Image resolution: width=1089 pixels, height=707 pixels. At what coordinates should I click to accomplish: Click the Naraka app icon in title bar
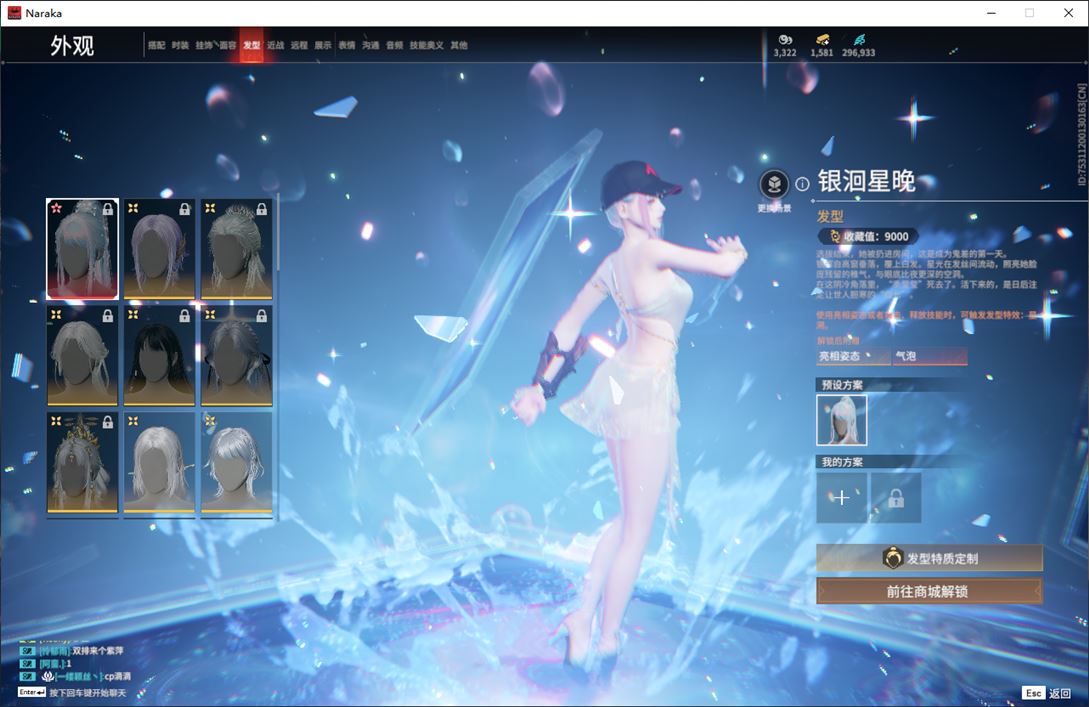(14, 13)
